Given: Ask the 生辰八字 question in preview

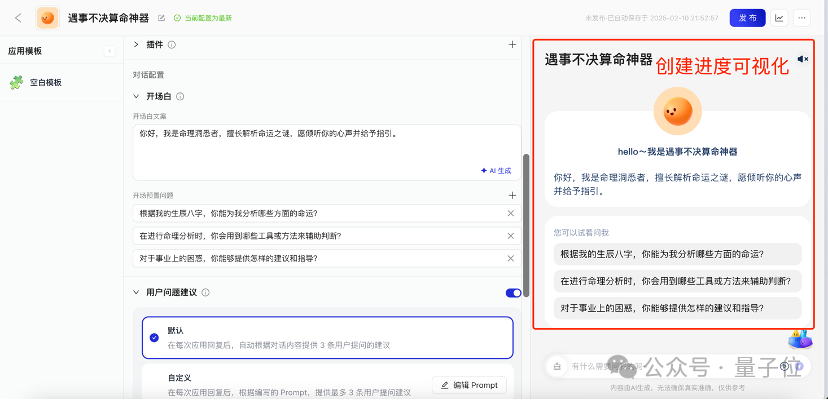Looking at the screenshot, I should click(x=678, y=254).
